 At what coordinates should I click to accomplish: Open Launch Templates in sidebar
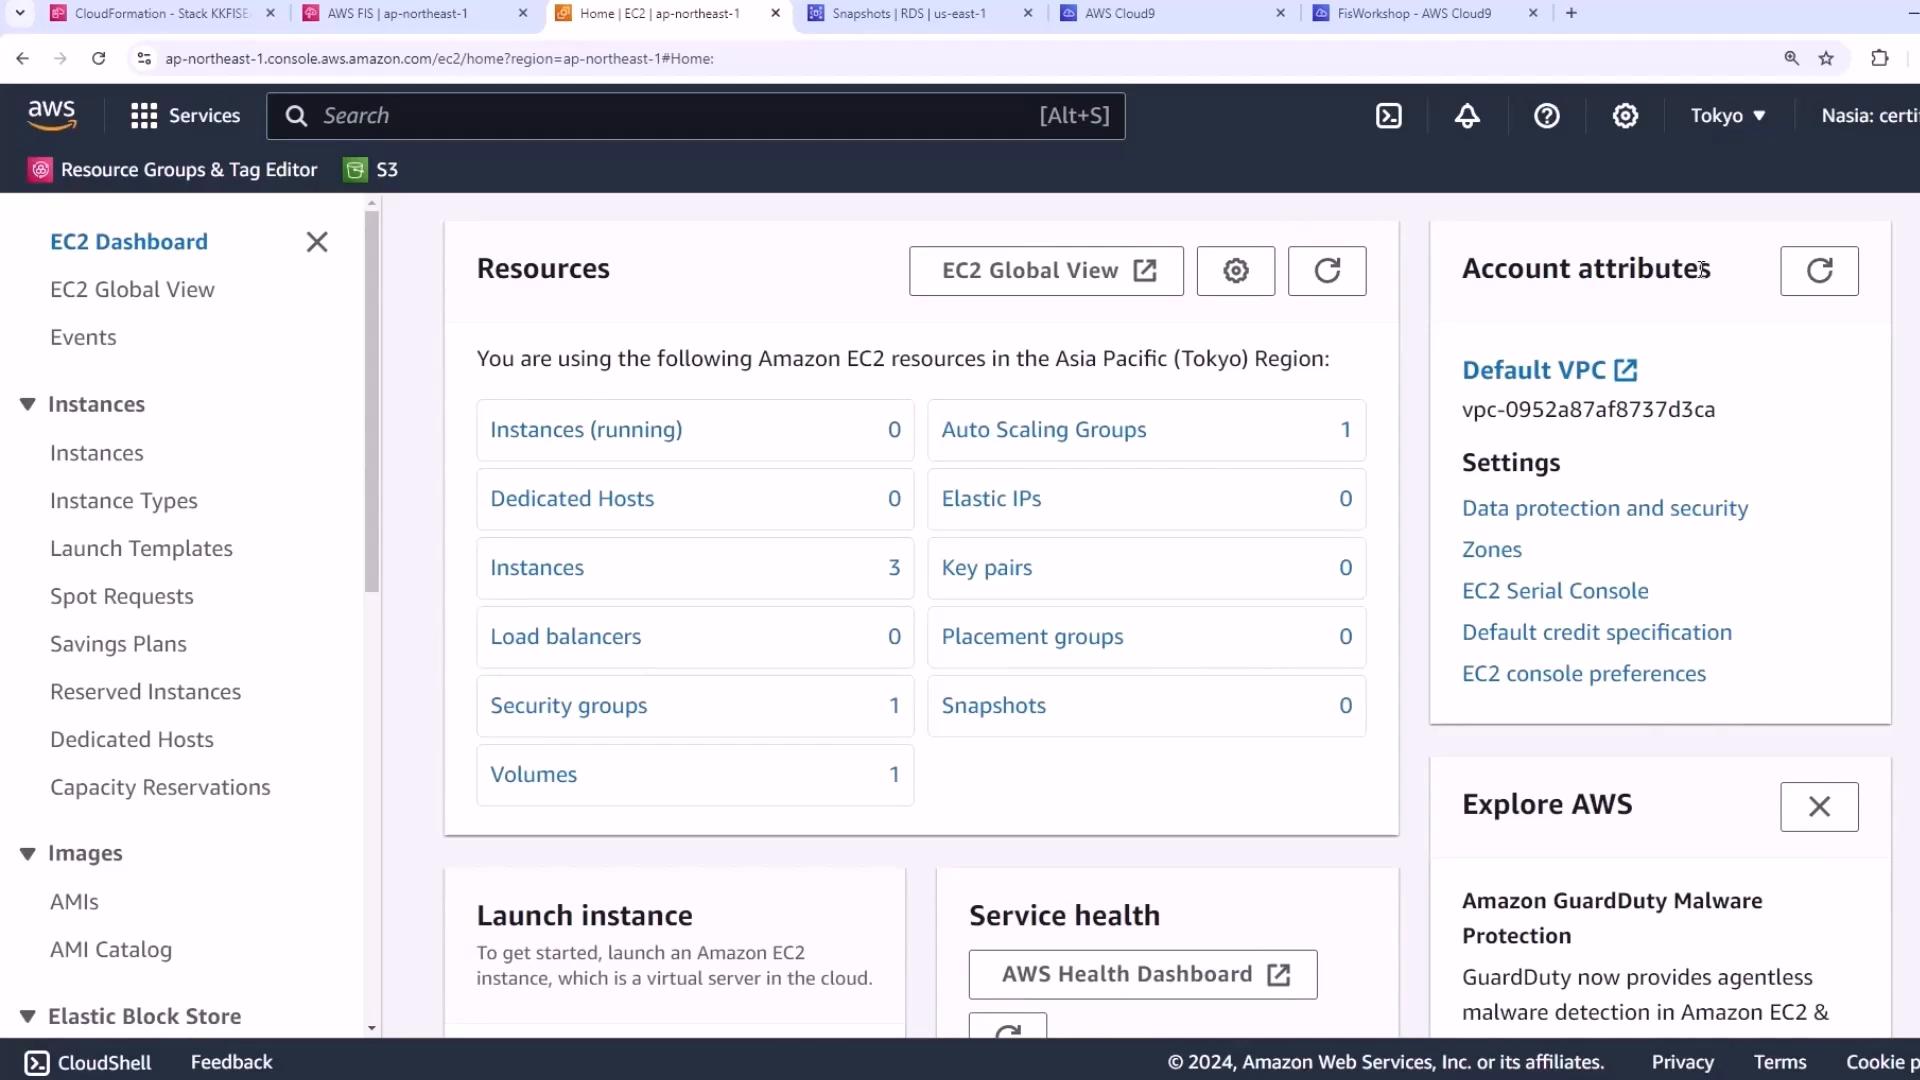click(x=141, y=549)
